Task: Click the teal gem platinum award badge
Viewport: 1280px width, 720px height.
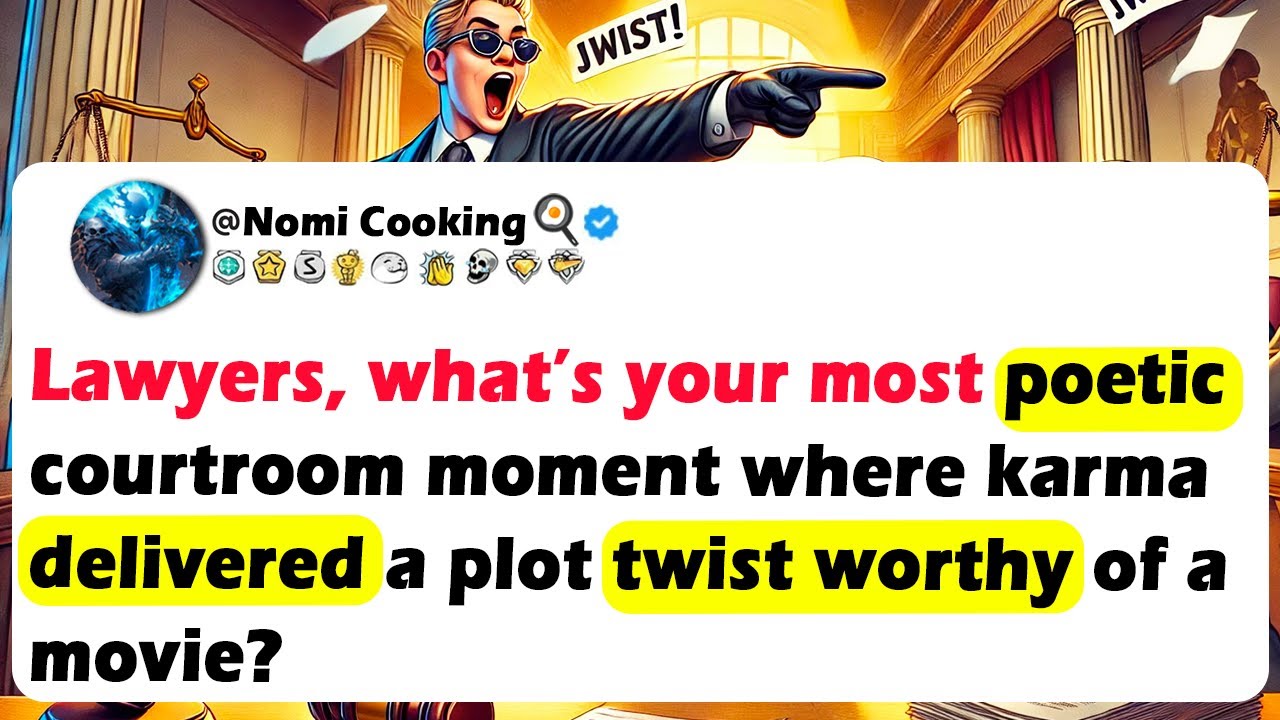Action: [229, 268]
